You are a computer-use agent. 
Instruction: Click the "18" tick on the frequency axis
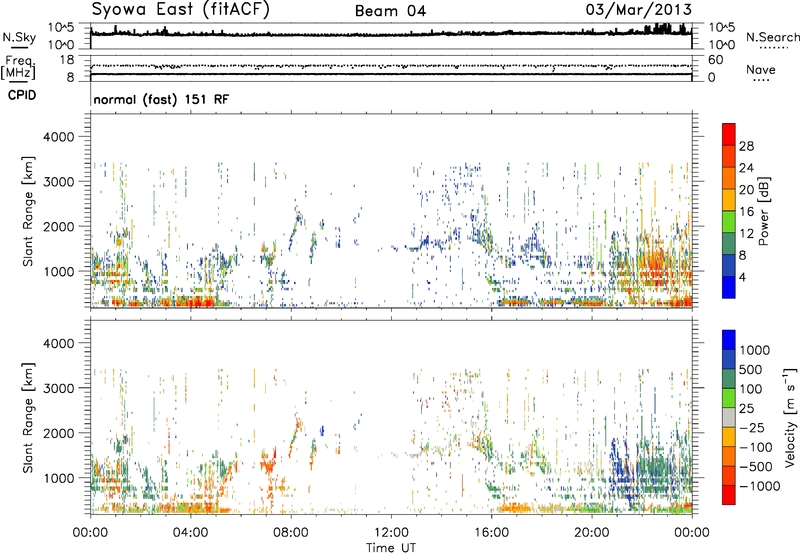tap(66, 60)
